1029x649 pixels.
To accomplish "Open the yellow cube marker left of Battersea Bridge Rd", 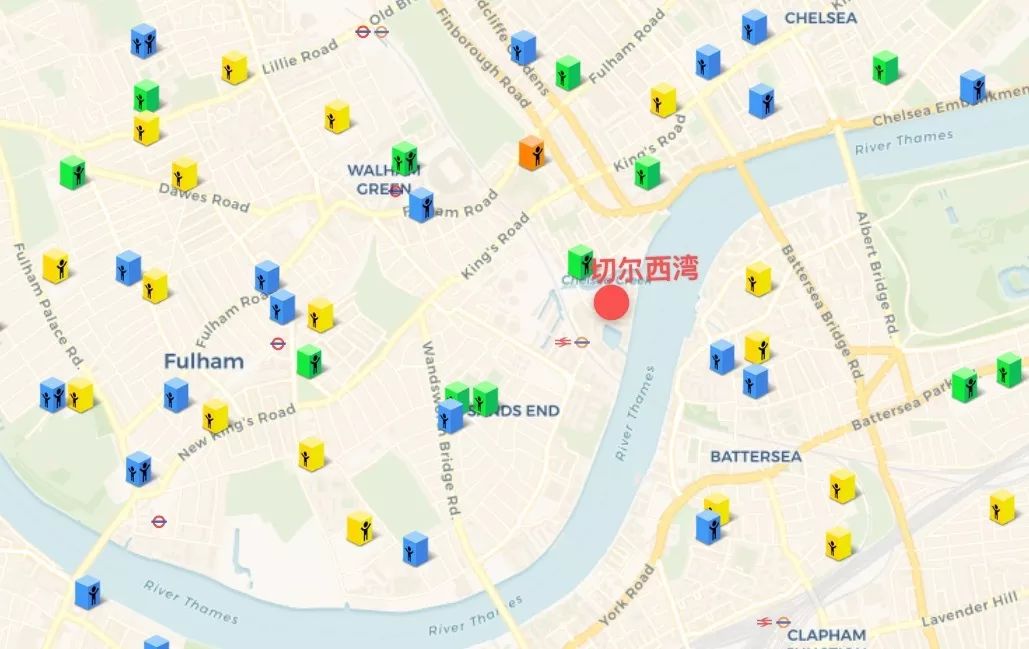I will (758, 279).
